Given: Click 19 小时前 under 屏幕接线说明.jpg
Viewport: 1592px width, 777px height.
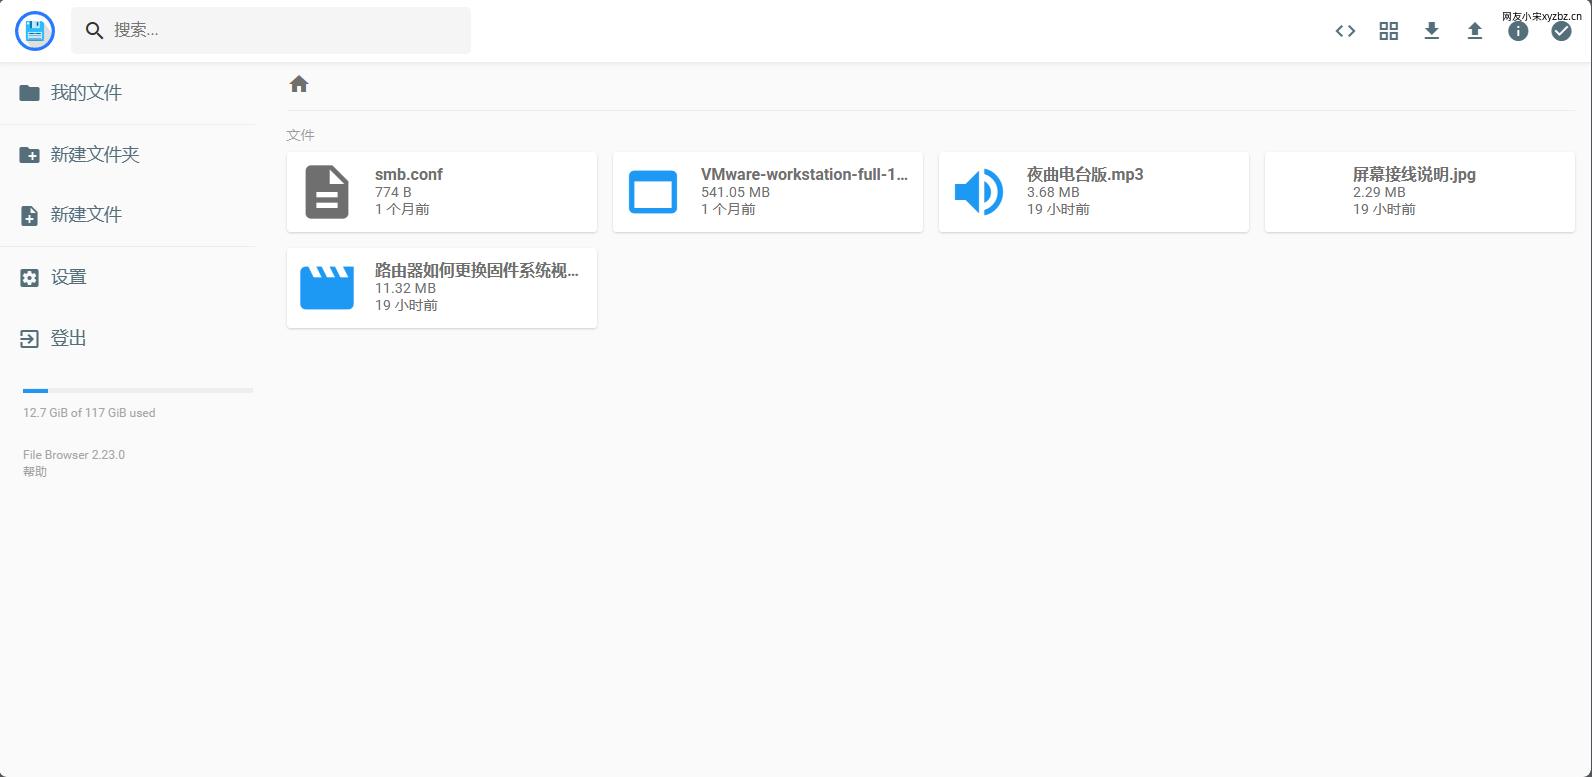Looking at the screenshot, I should 1384,209.
